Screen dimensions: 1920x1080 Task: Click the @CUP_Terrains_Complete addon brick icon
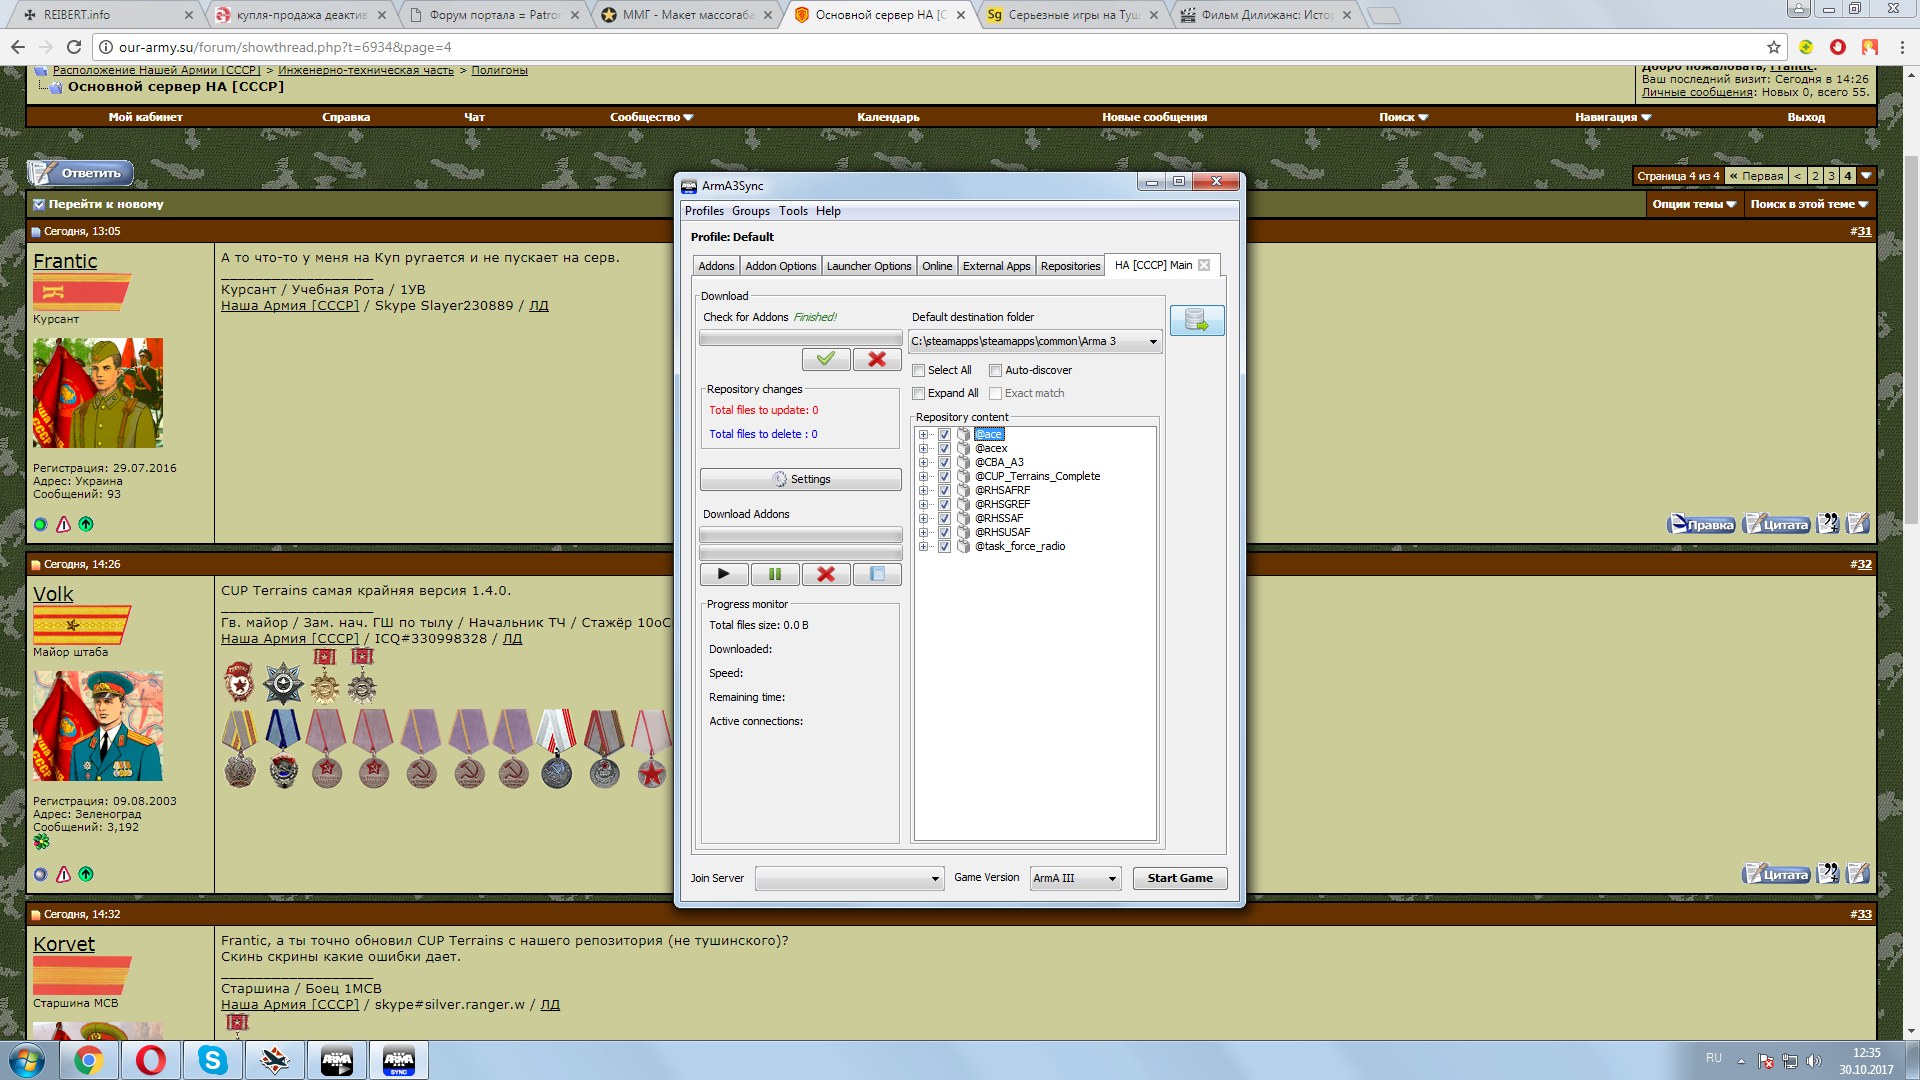[x=963, y=476]
